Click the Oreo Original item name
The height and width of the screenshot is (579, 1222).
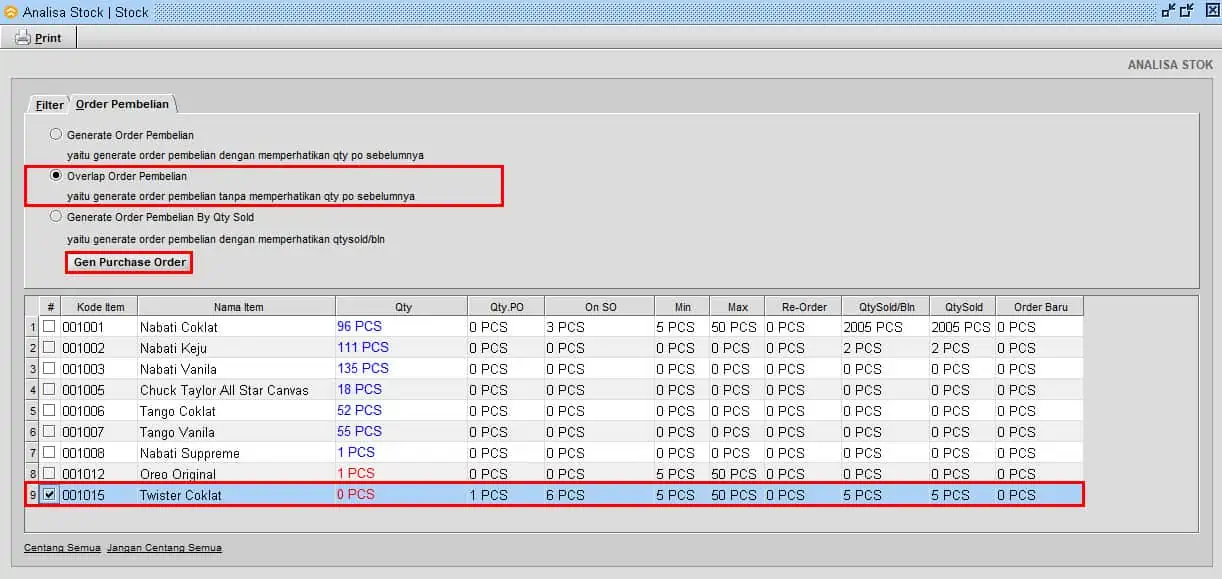(x=178, y=474)
